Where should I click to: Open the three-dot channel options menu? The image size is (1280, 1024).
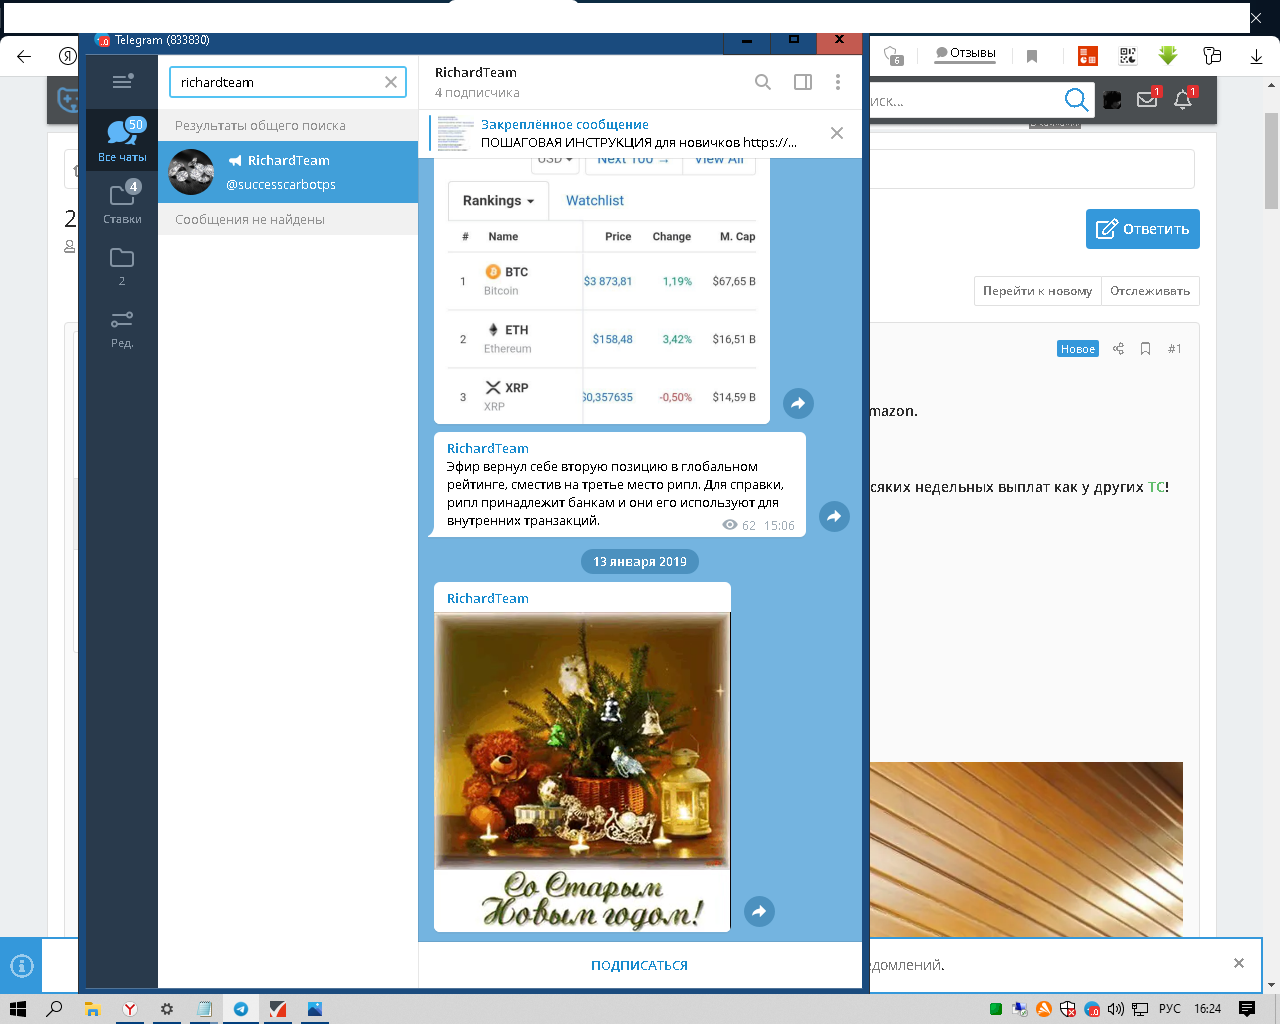click(838, 82)
